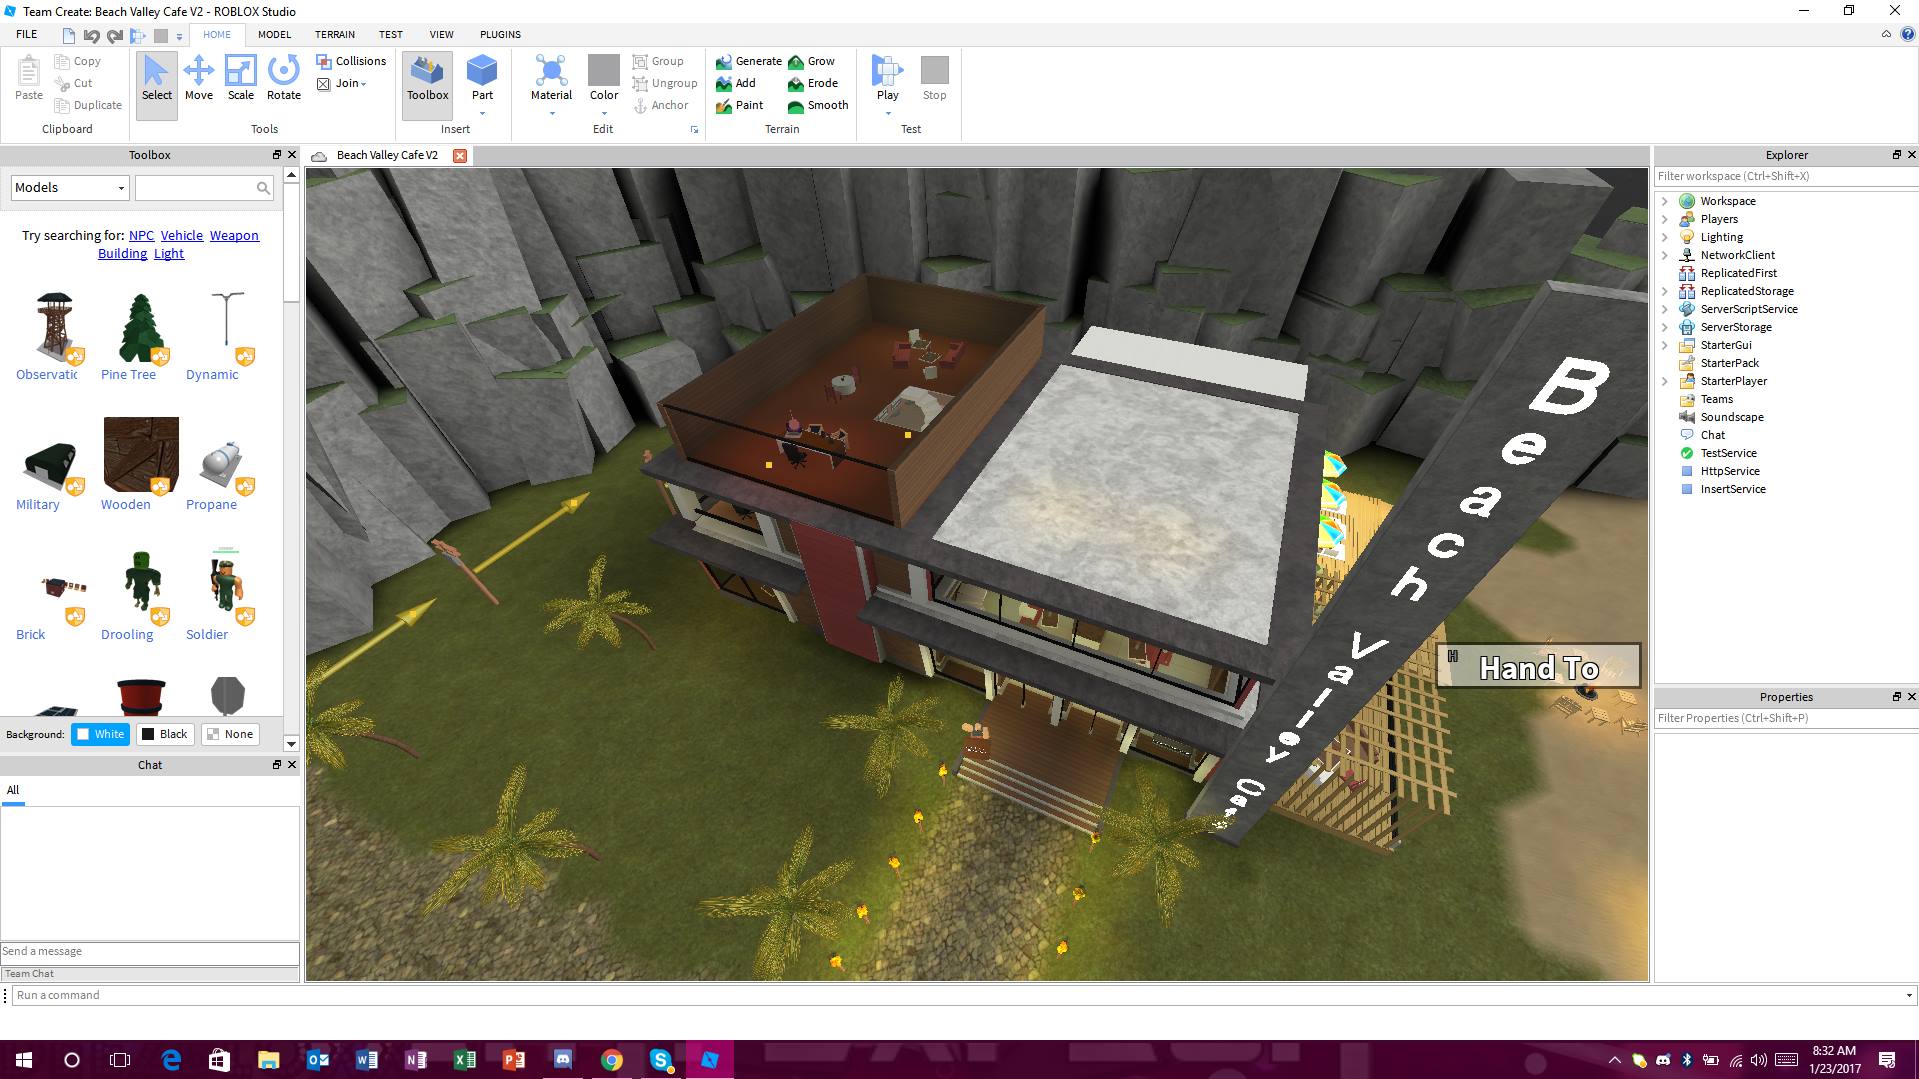Open the Join dropdown

(342, 83)
